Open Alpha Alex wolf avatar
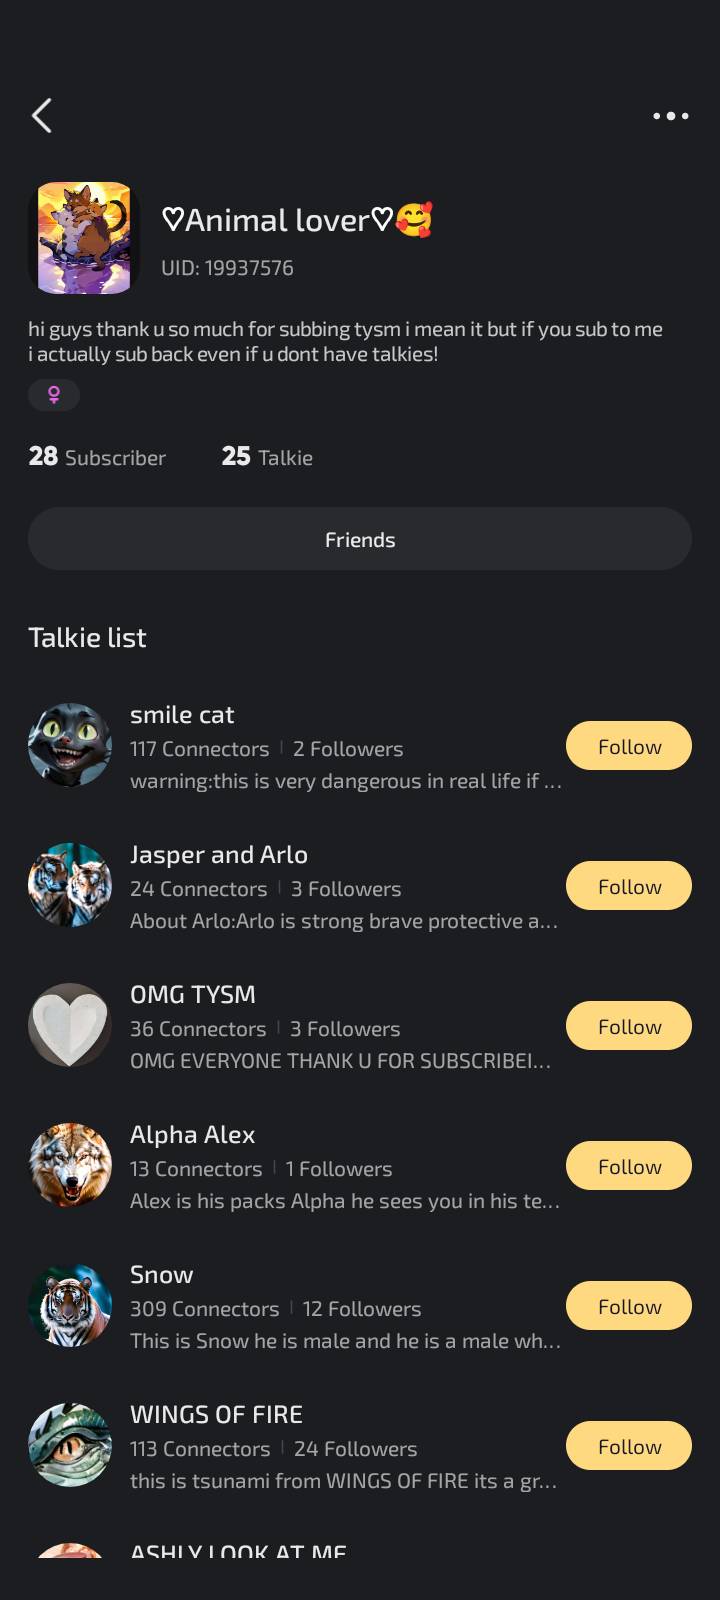The width and height of the screenshot is (720, 1600). [x=70, y=1165]
